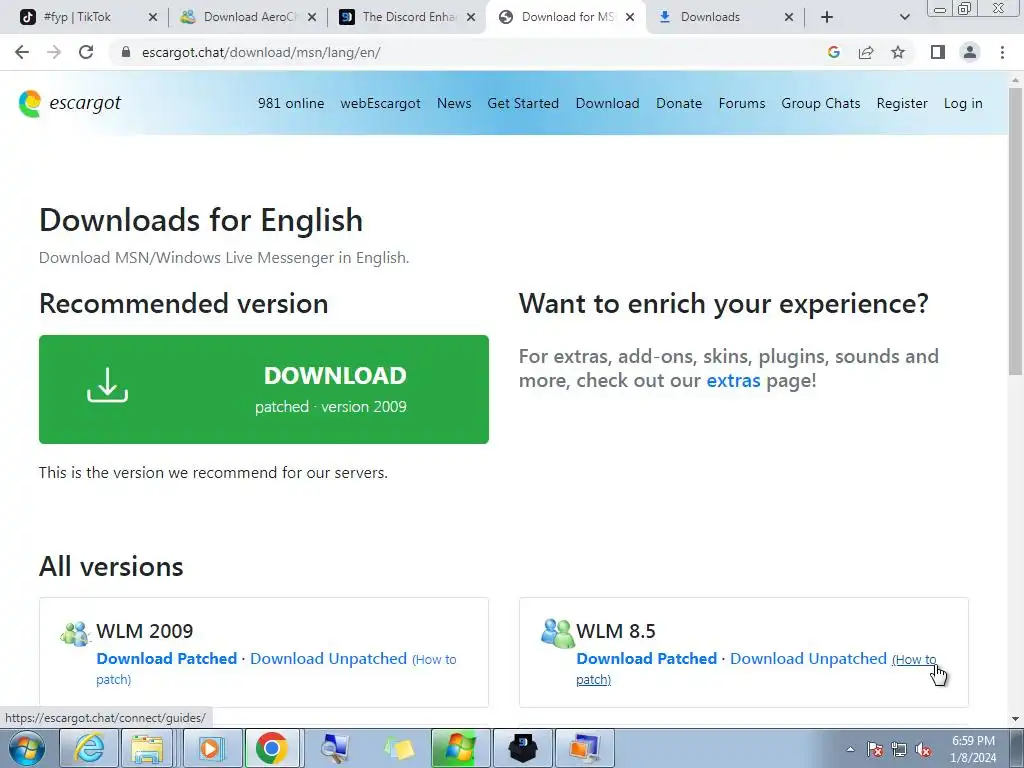Click WLM 8.5 Download Patched
Screen dimensions: 1024x768
coord(647,658)
